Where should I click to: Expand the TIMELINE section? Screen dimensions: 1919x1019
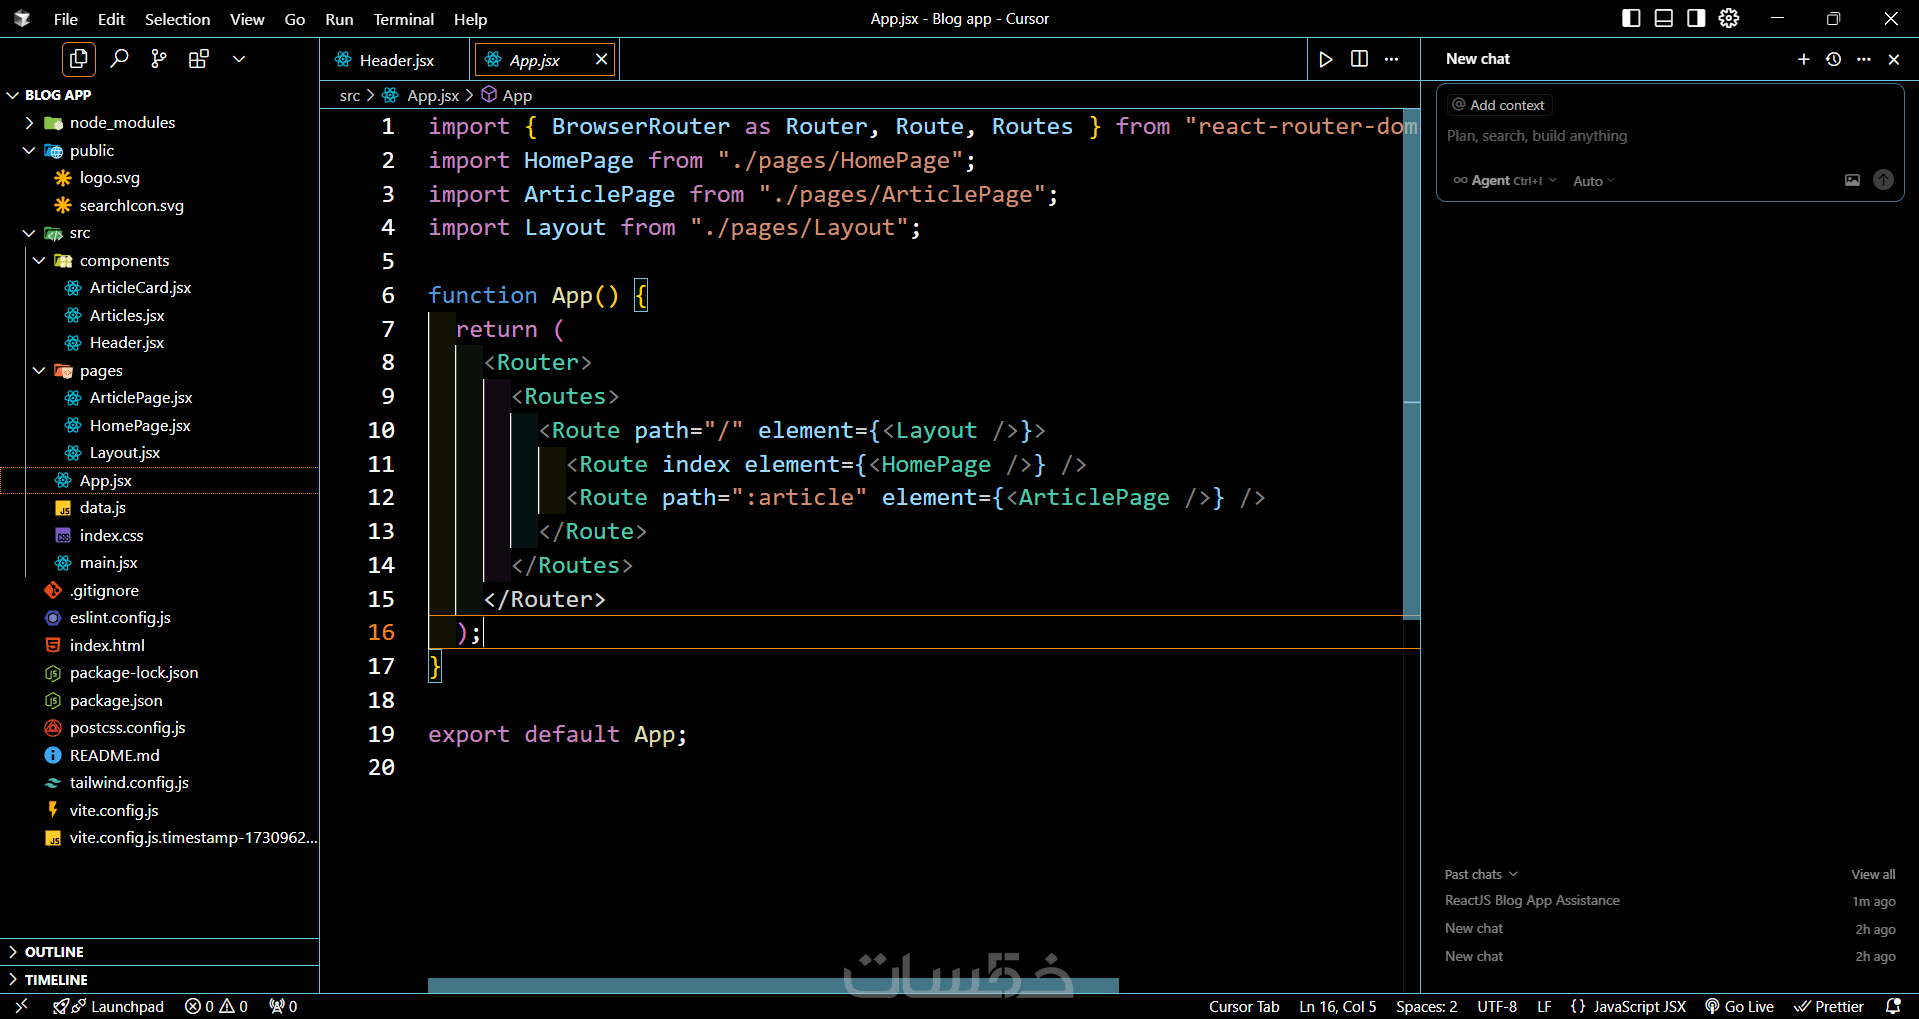[159, 980]
